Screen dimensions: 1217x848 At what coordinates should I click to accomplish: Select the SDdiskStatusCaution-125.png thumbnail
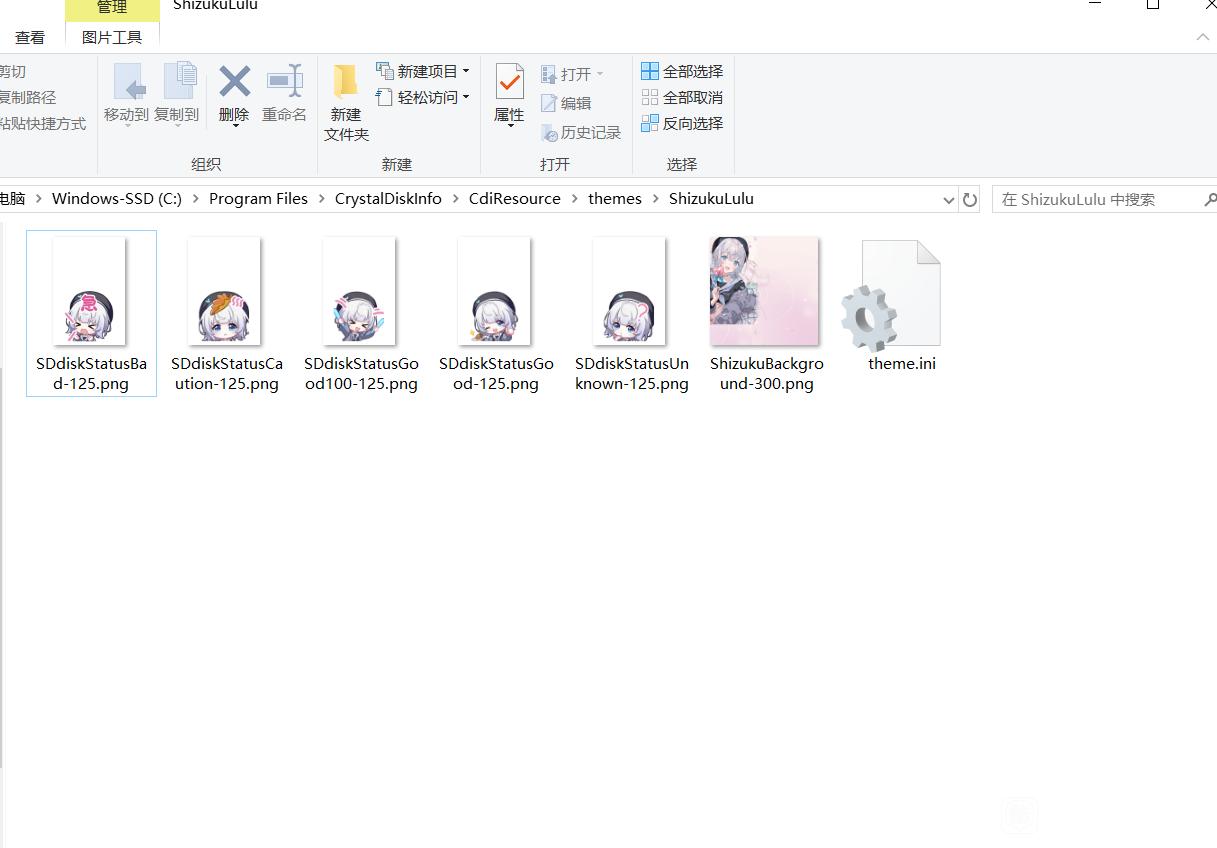224,291
